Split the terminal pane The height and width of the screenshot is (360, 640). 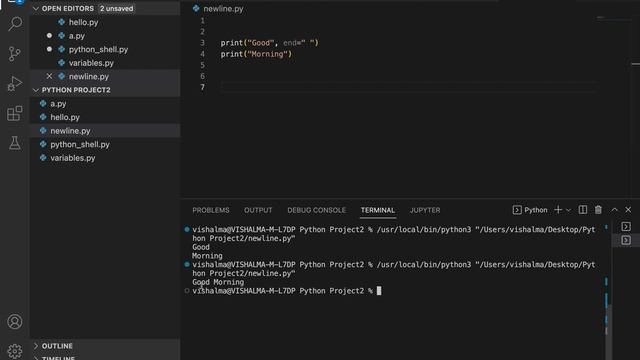tap(583, 210)
